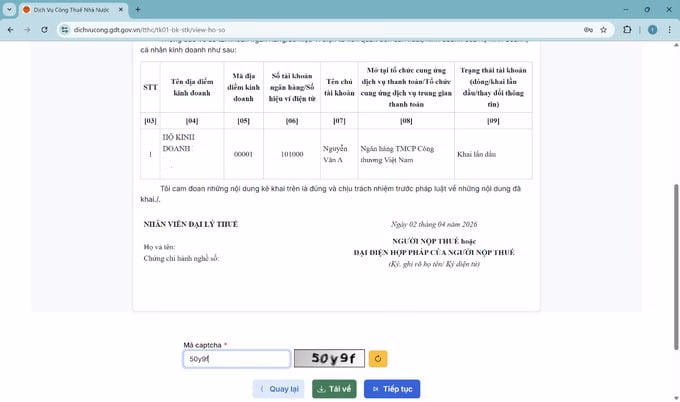Refresh the captcha image
The width and height of the screenshot is (680, 402).
378,358
